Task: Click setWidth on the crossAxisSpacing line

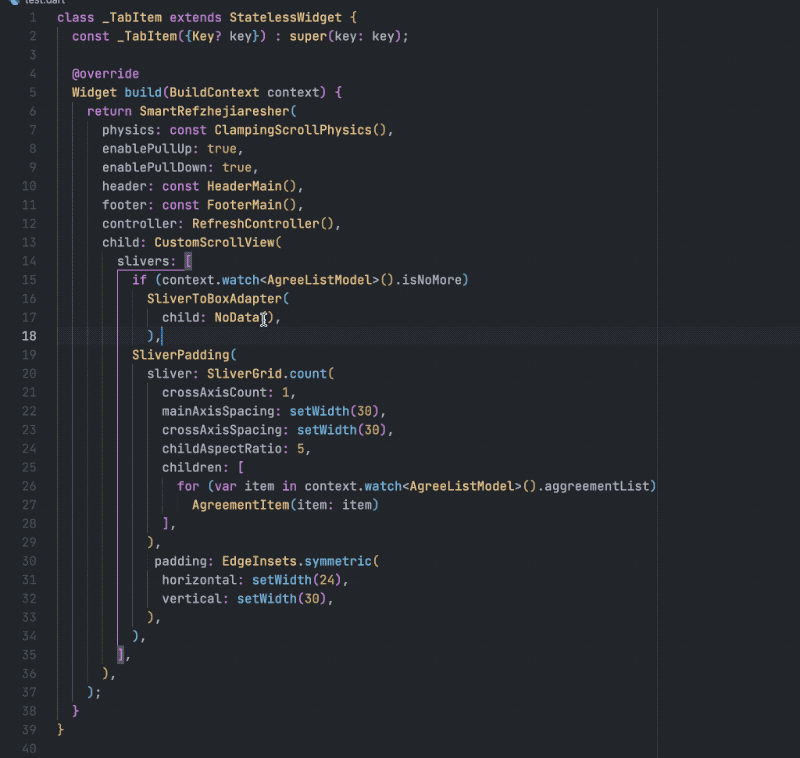Action: coord(327,430)
